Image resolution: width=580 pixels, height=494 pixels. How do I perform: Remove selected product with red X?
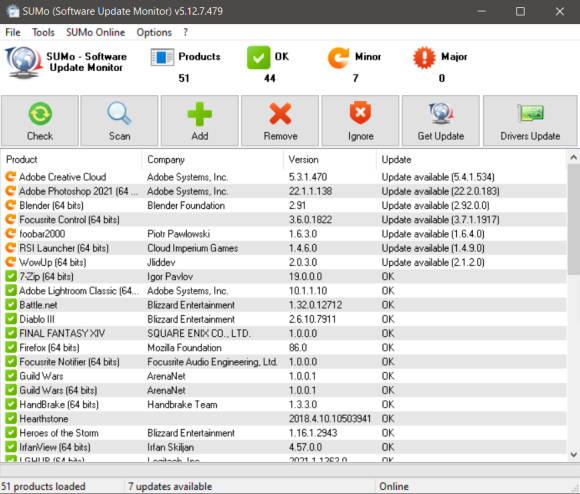[x=280, y=121]
